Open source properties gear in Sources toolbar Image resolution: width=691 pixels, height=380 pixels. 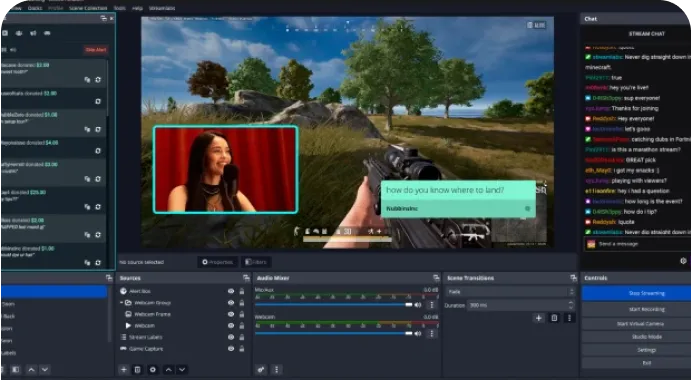pos(153,369)
